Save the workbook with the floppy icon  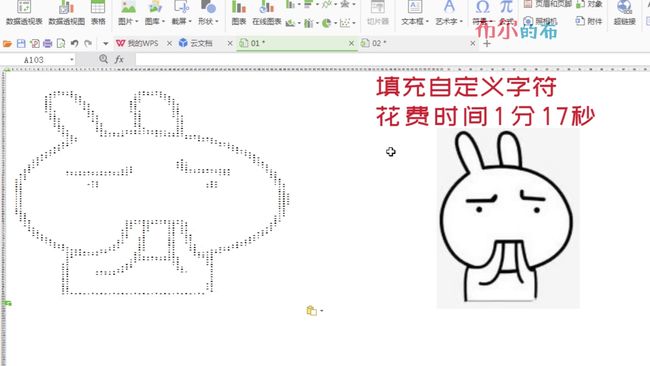click(x=21, y=44)
